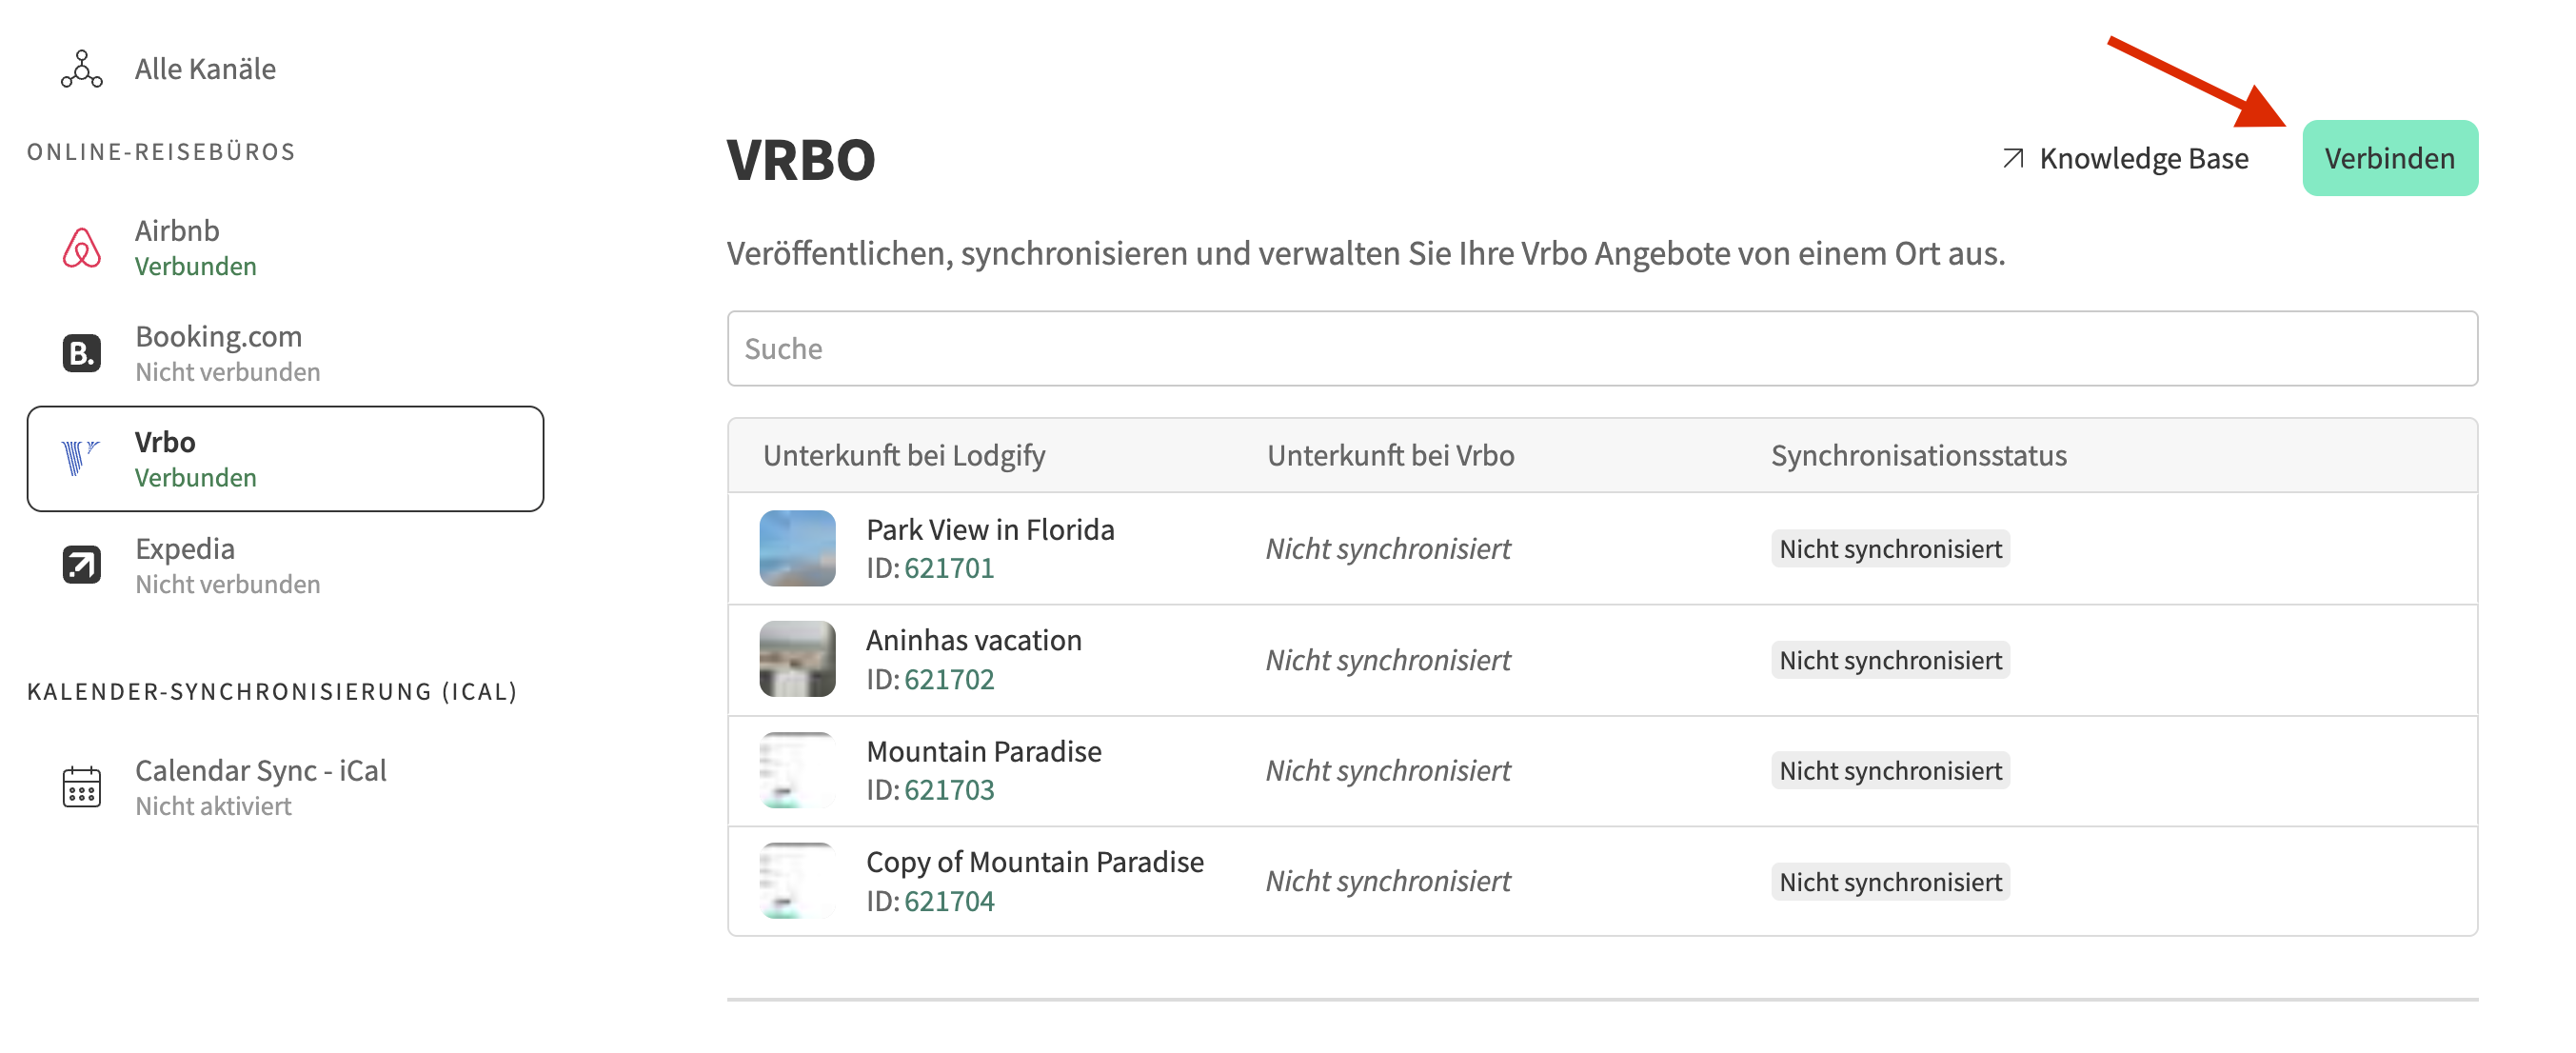Screen dimensions: 2576x1053
Task: Open the Aninhas vacation thumbnail
Action: (797, 659)
